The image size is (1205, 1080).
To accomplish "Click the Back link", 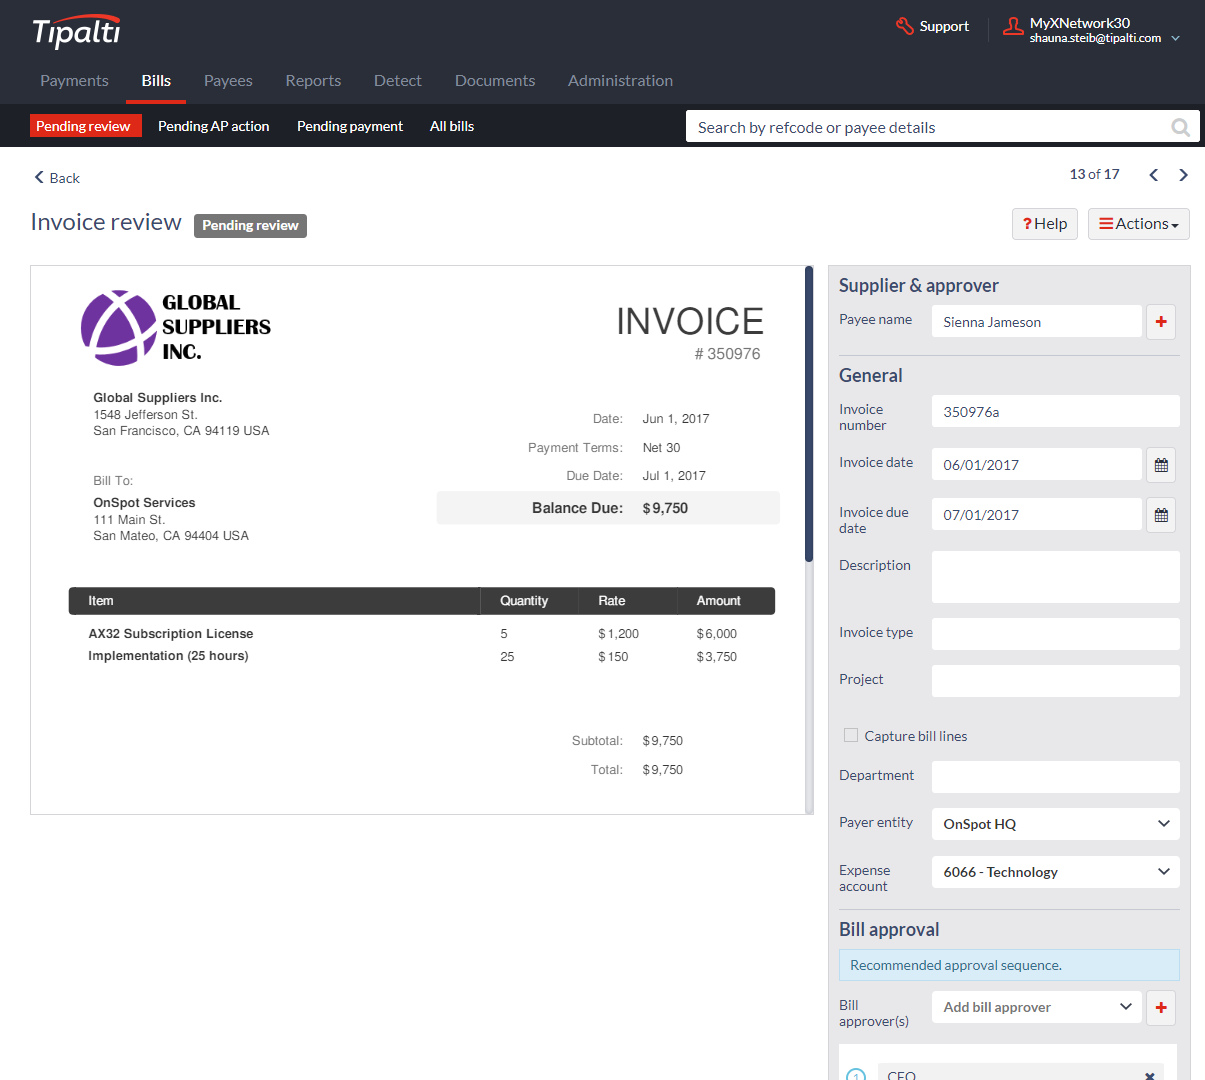I will tap(57, 178).
